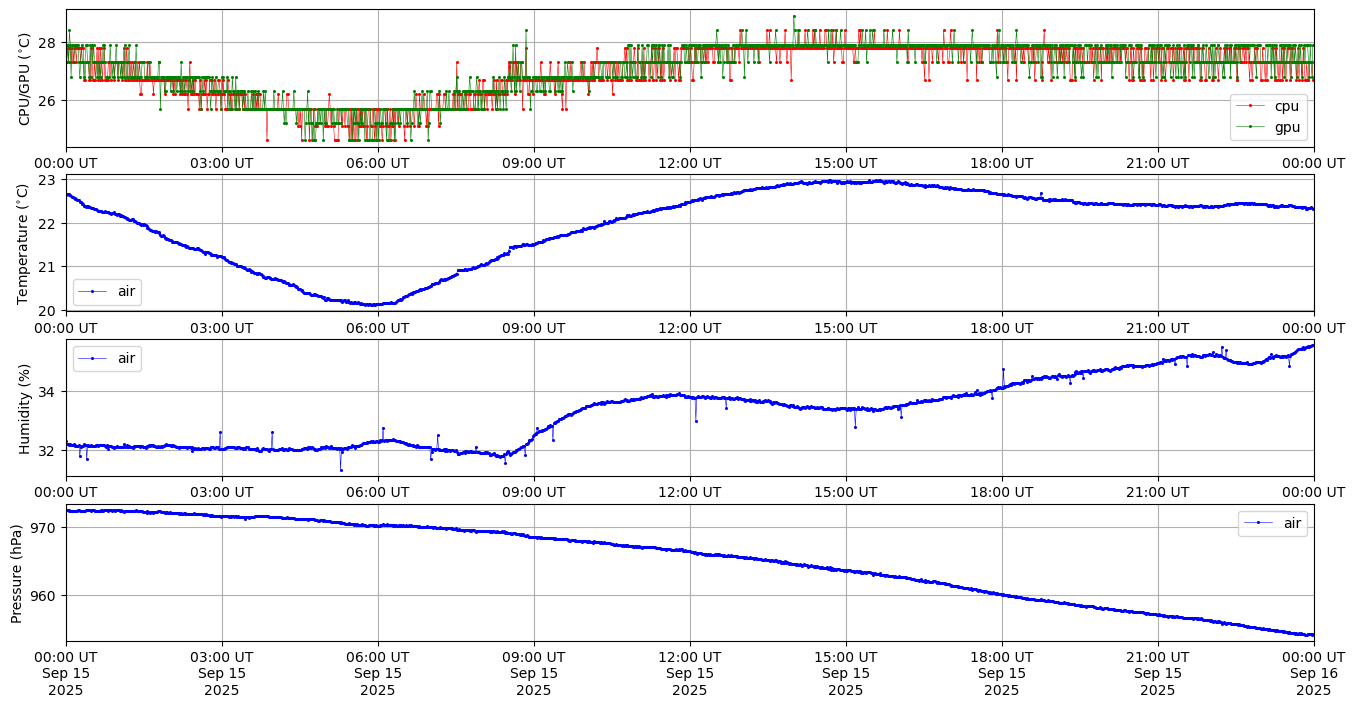Click '06:00 UT Sep 15 2025' bottom tick label

point(378,674)
